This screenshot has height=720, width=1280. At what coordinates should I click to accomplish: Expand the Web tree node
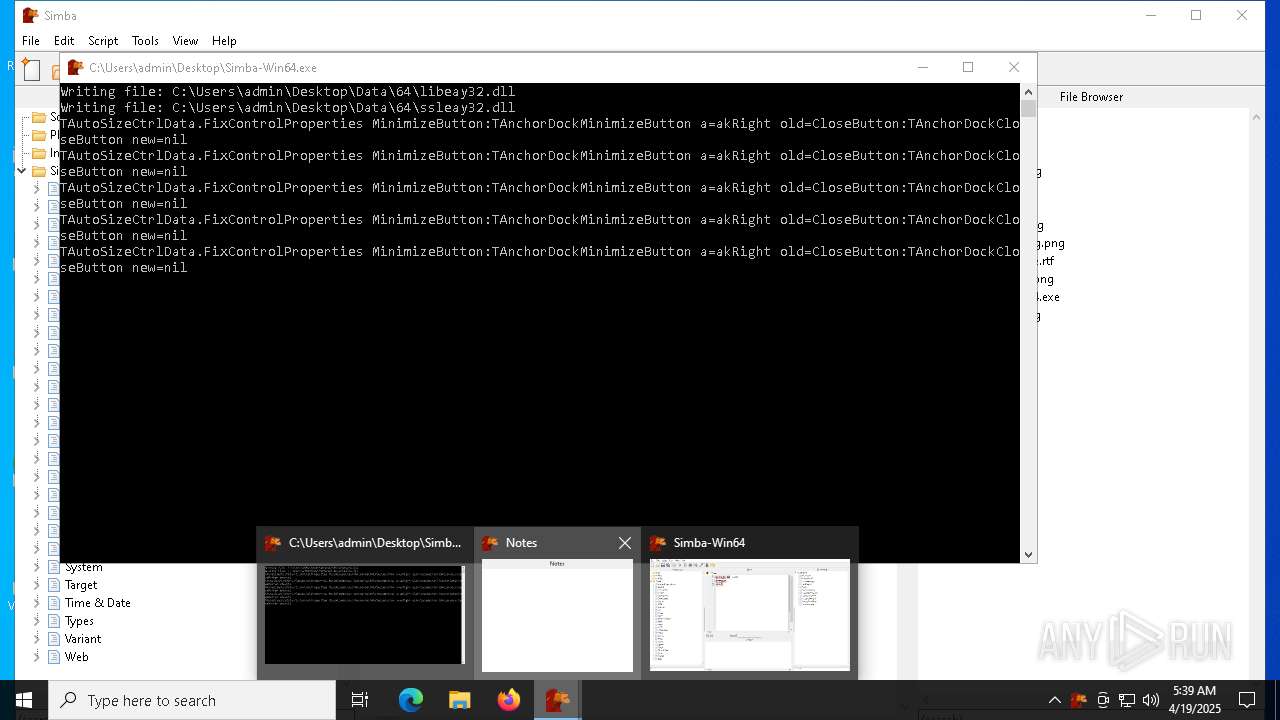(37, 657)
